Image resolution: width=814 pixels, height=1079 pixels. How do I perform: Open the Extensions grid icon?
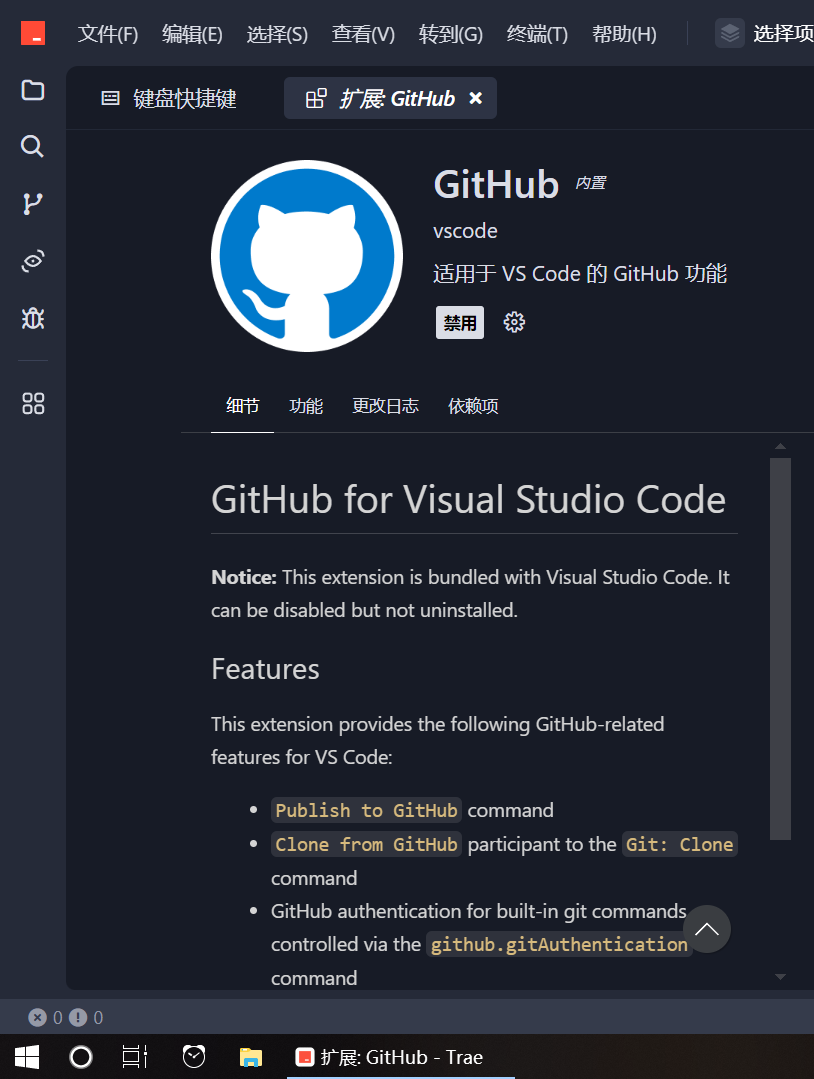(x=33, y=404)
